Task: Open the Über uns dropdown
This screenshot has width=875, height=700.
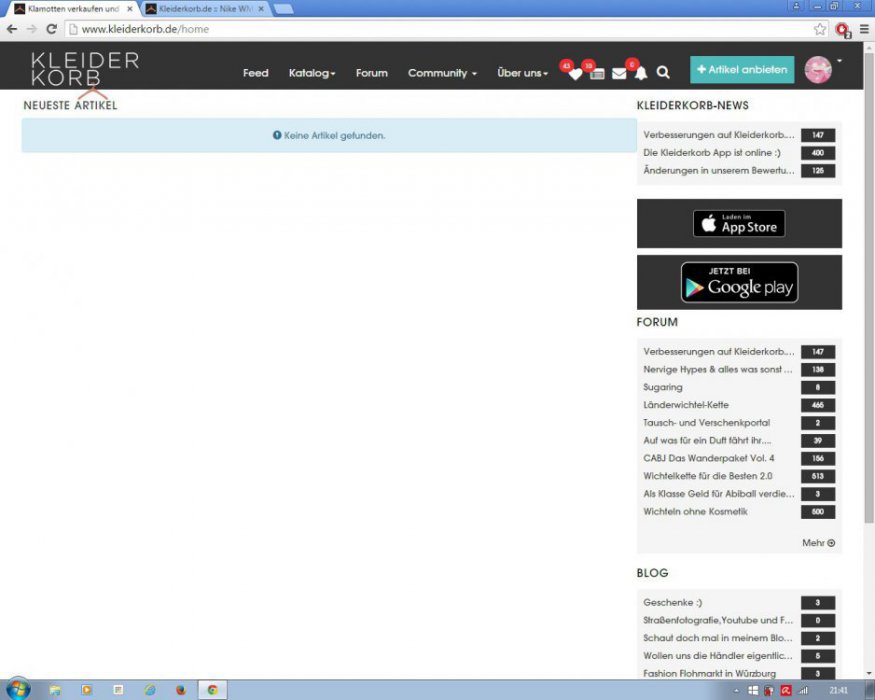Action: [x=522, y=73]
